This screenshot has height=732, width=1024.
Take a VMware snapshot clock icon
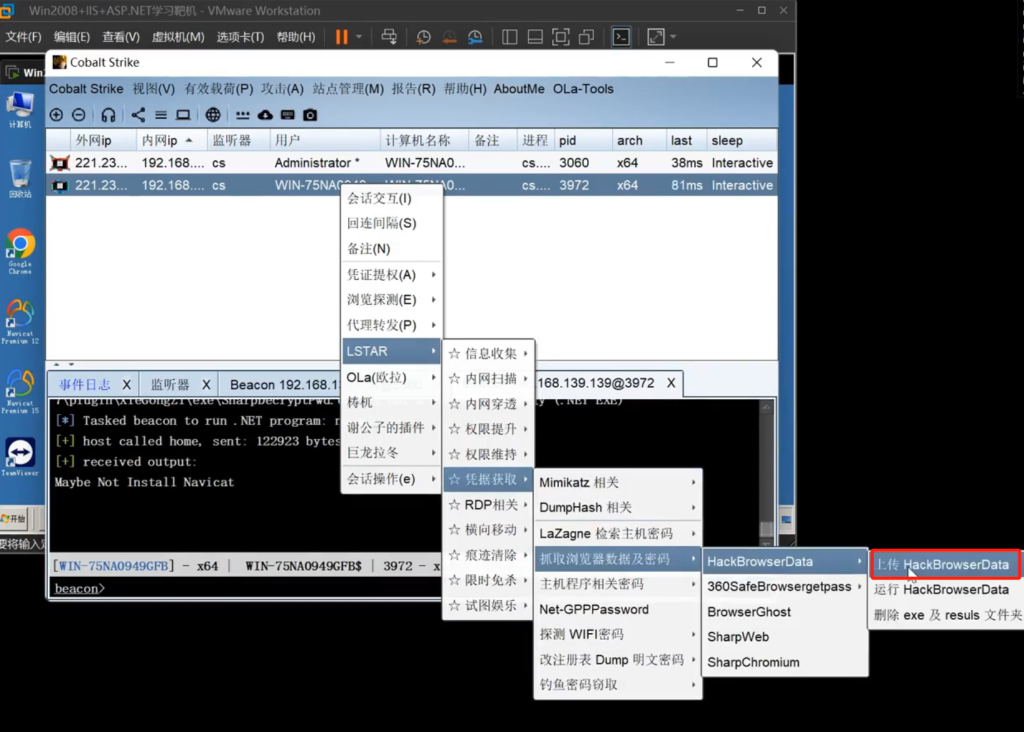click(423, 37)
